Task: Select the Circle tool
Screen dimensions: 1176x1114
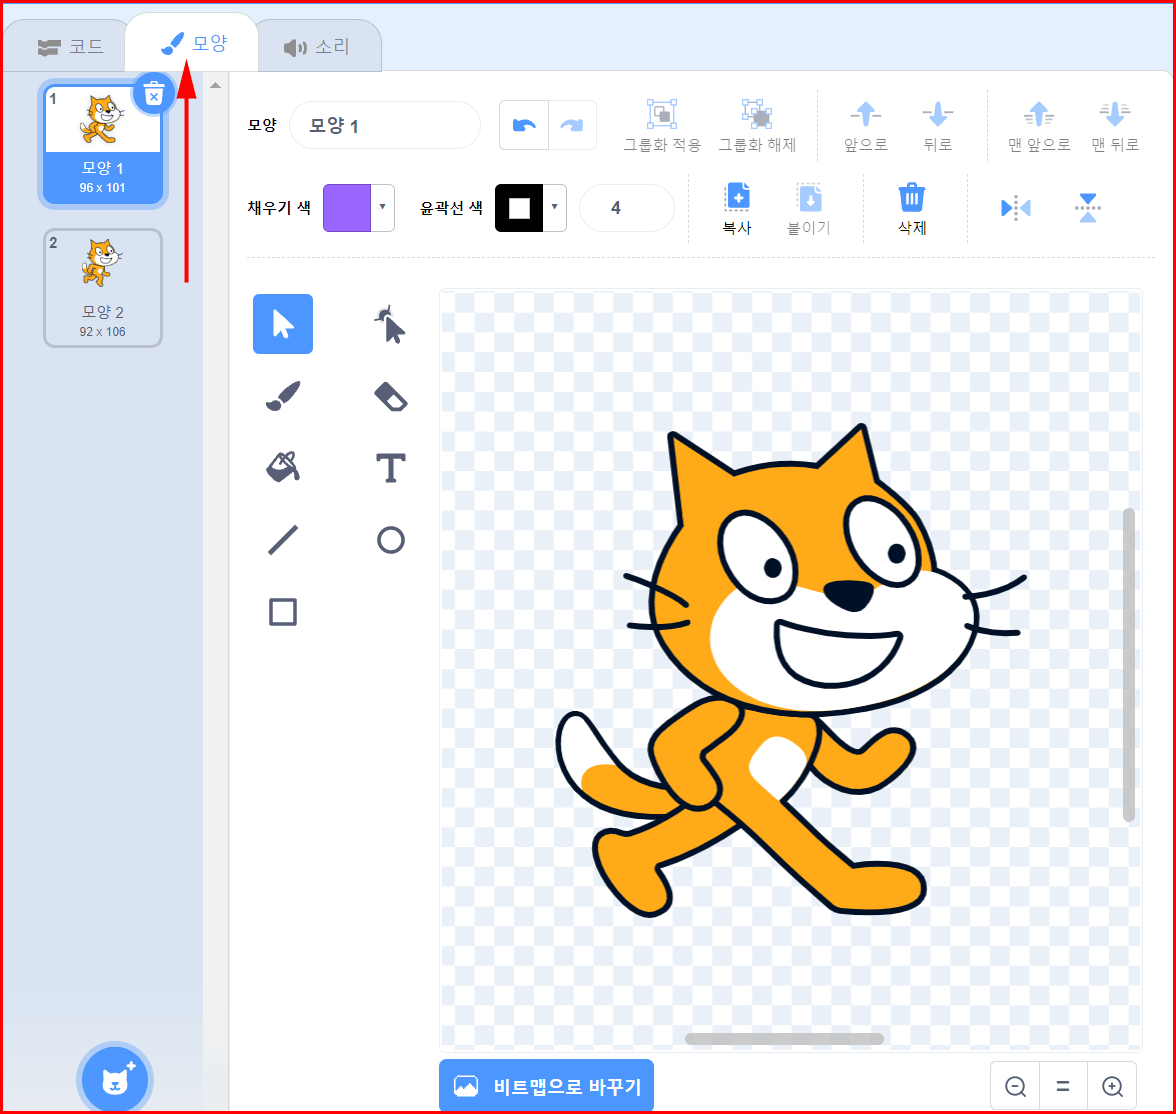Action: tap(390, 540)
